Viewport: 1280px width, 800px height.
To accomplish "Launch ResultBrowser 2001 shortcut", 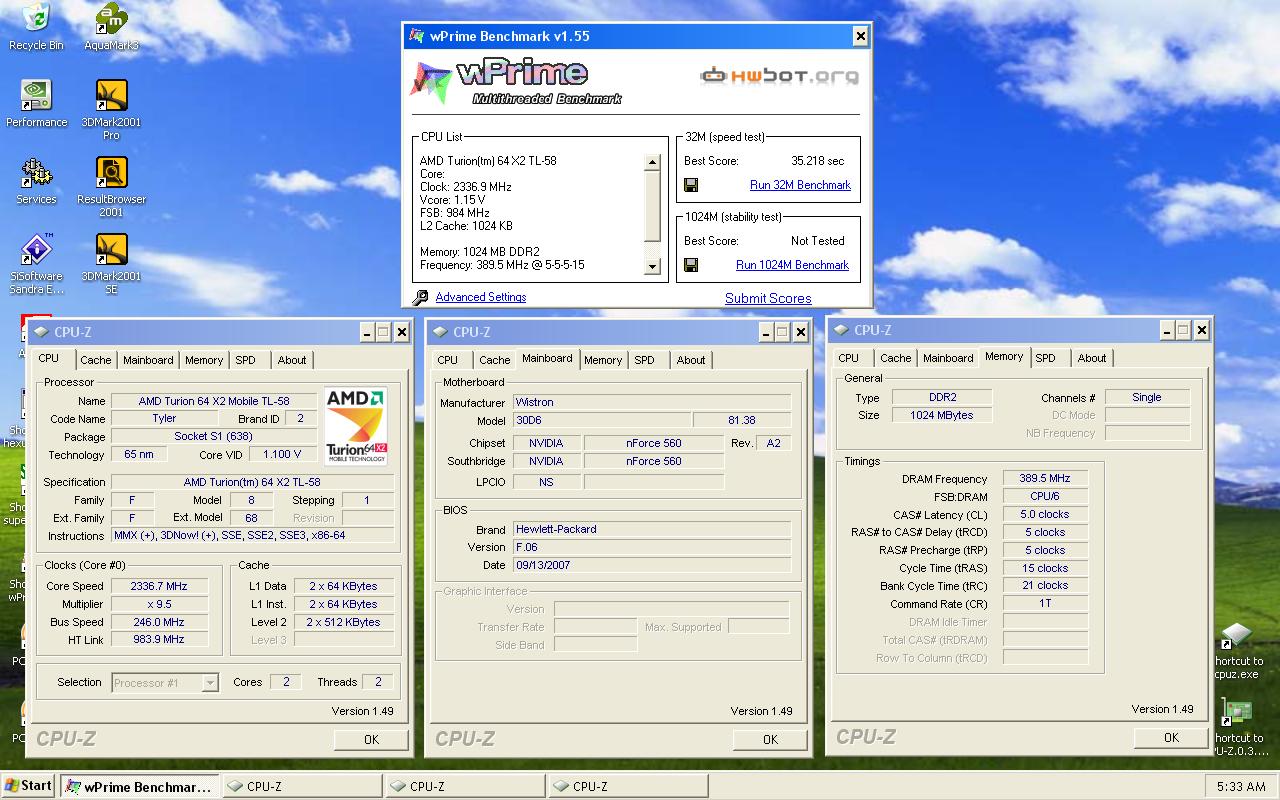I will (111, 186).
